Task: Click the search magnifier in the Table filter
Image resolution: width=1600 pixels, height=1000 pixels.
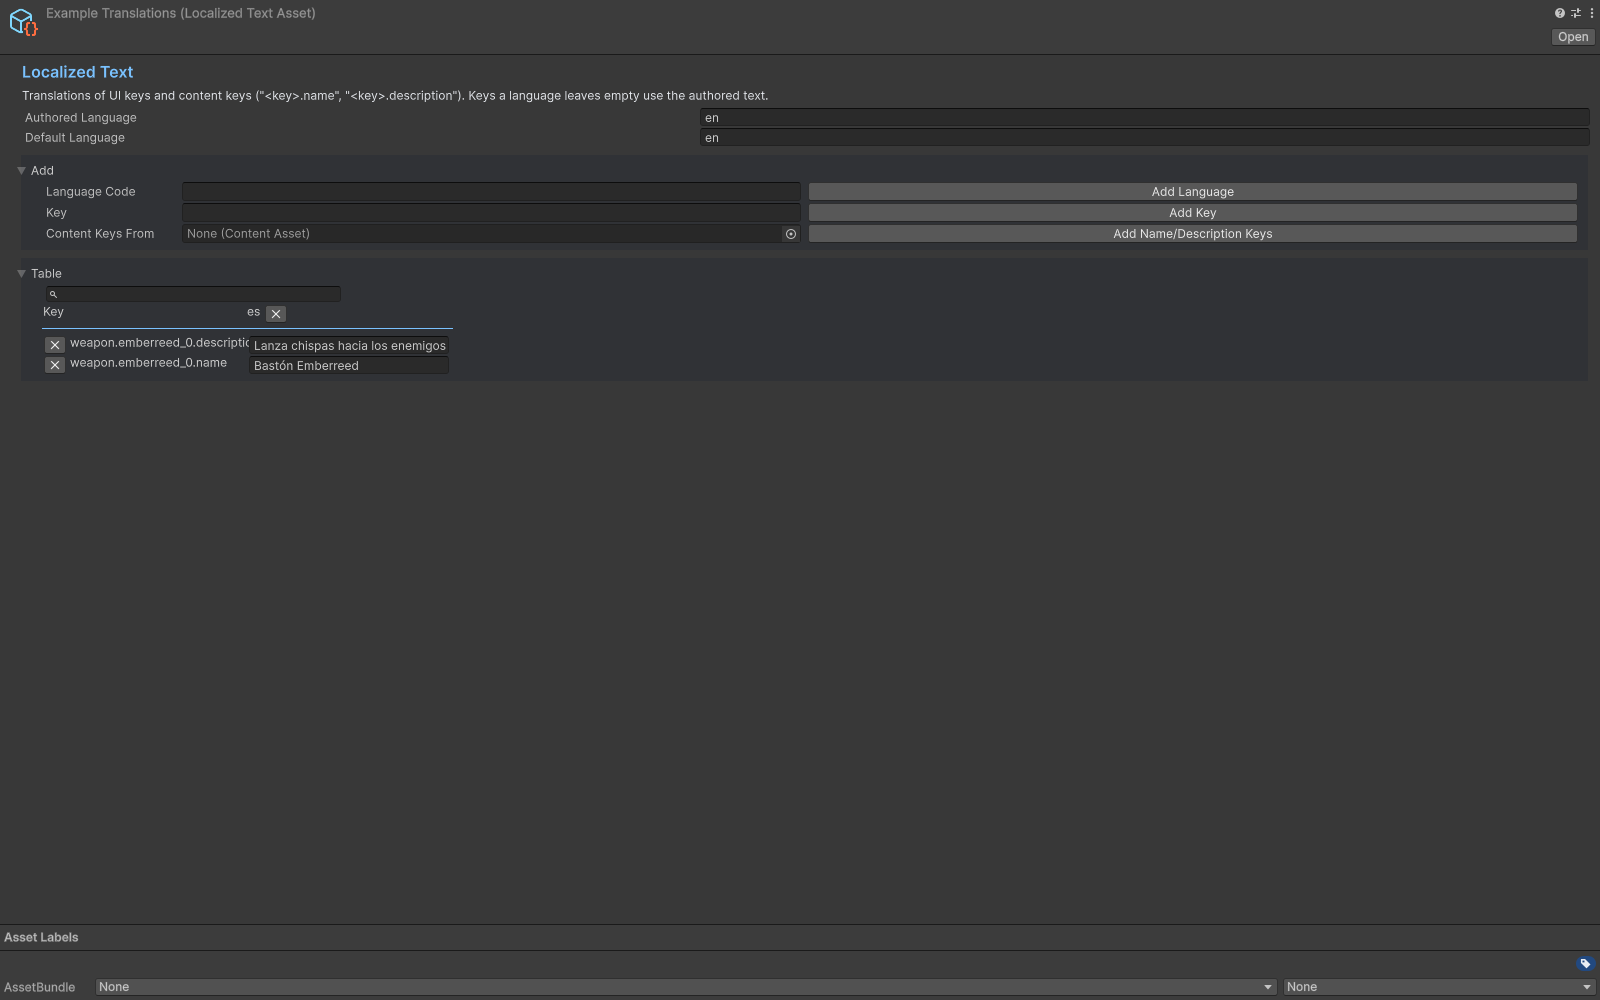Action: click(x=54, y=294)
